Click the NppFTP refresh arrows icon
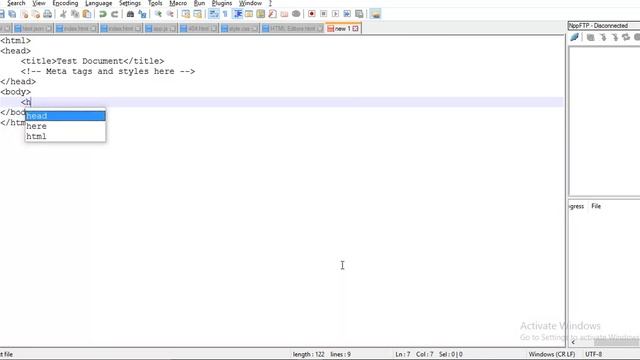 pos(626,38)
